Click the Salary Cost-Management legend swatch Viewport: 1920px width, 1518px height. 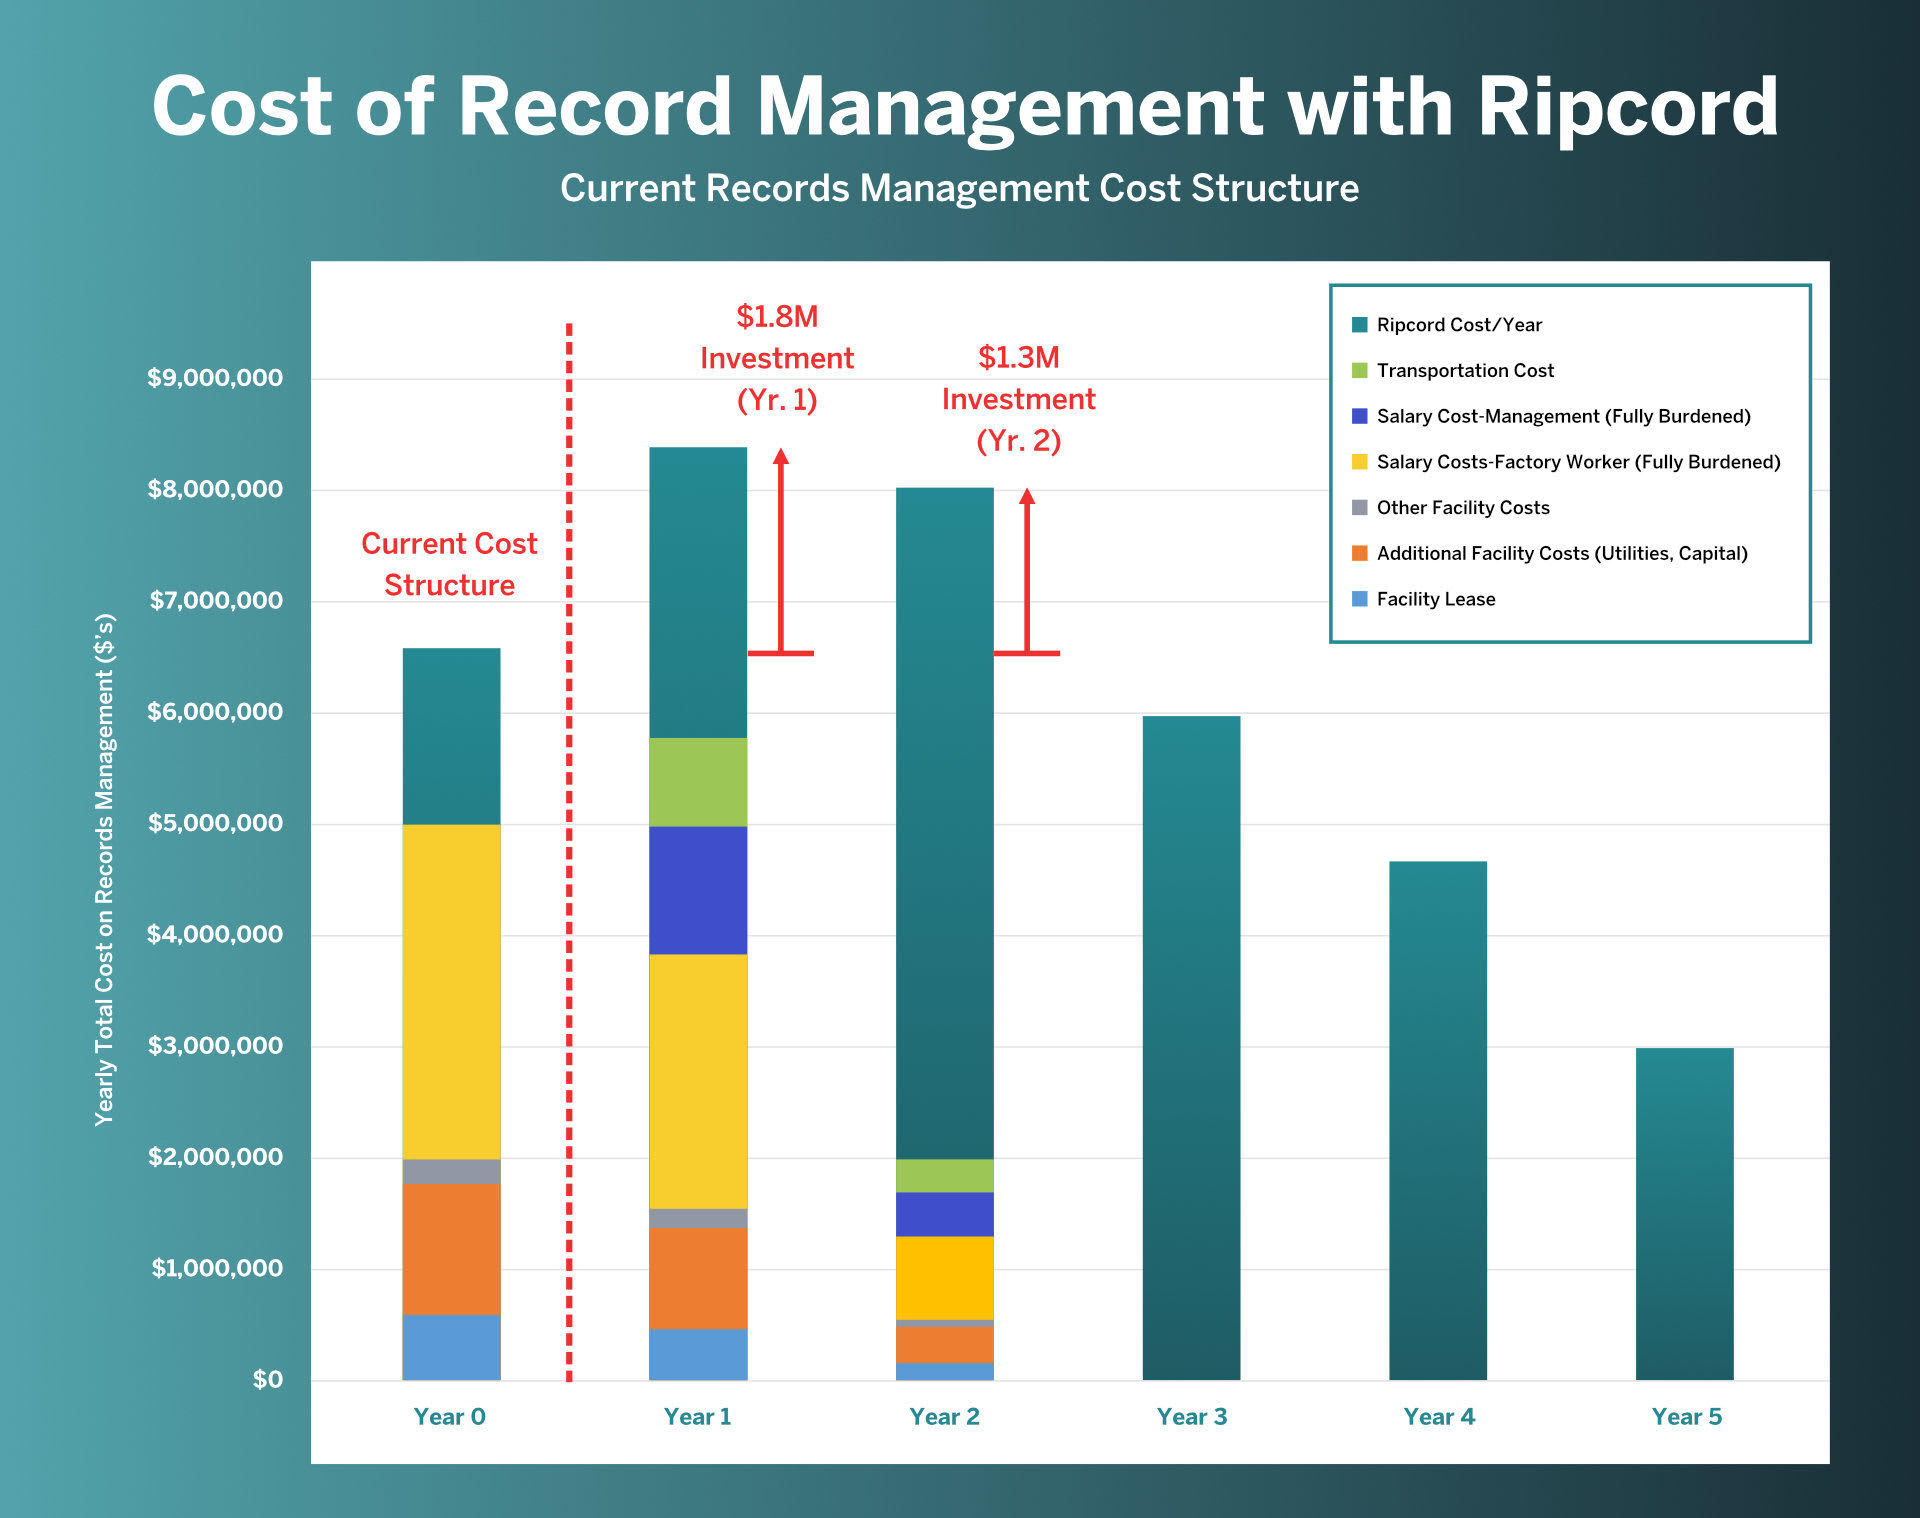(x=1360, y=417)
